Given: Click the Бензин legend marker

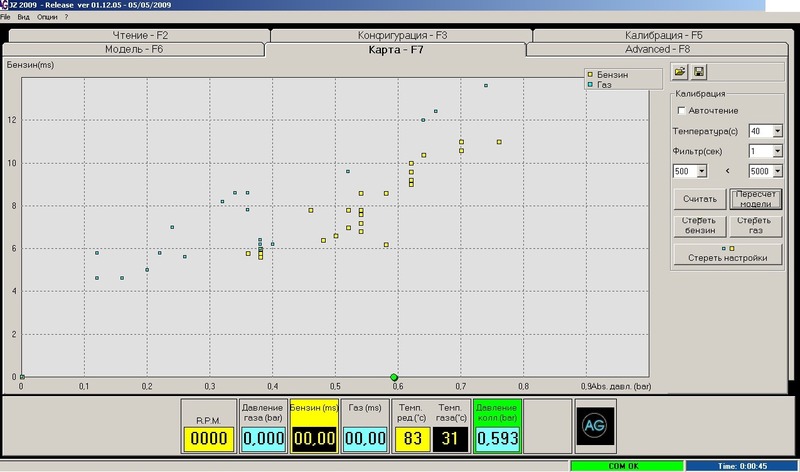Looking at the screenshot, I should pos(591,75).
